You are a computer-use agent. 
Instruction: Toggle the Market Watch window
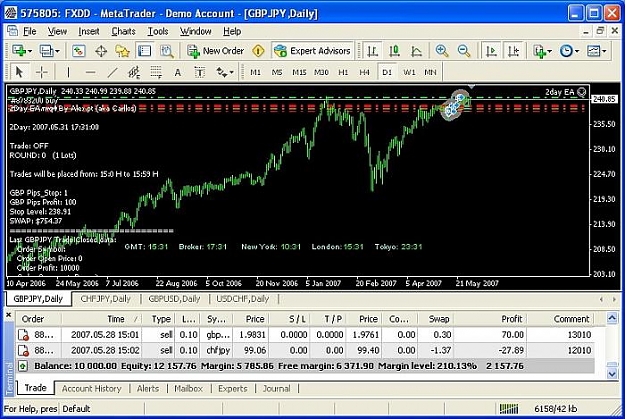tap(78, 51)
